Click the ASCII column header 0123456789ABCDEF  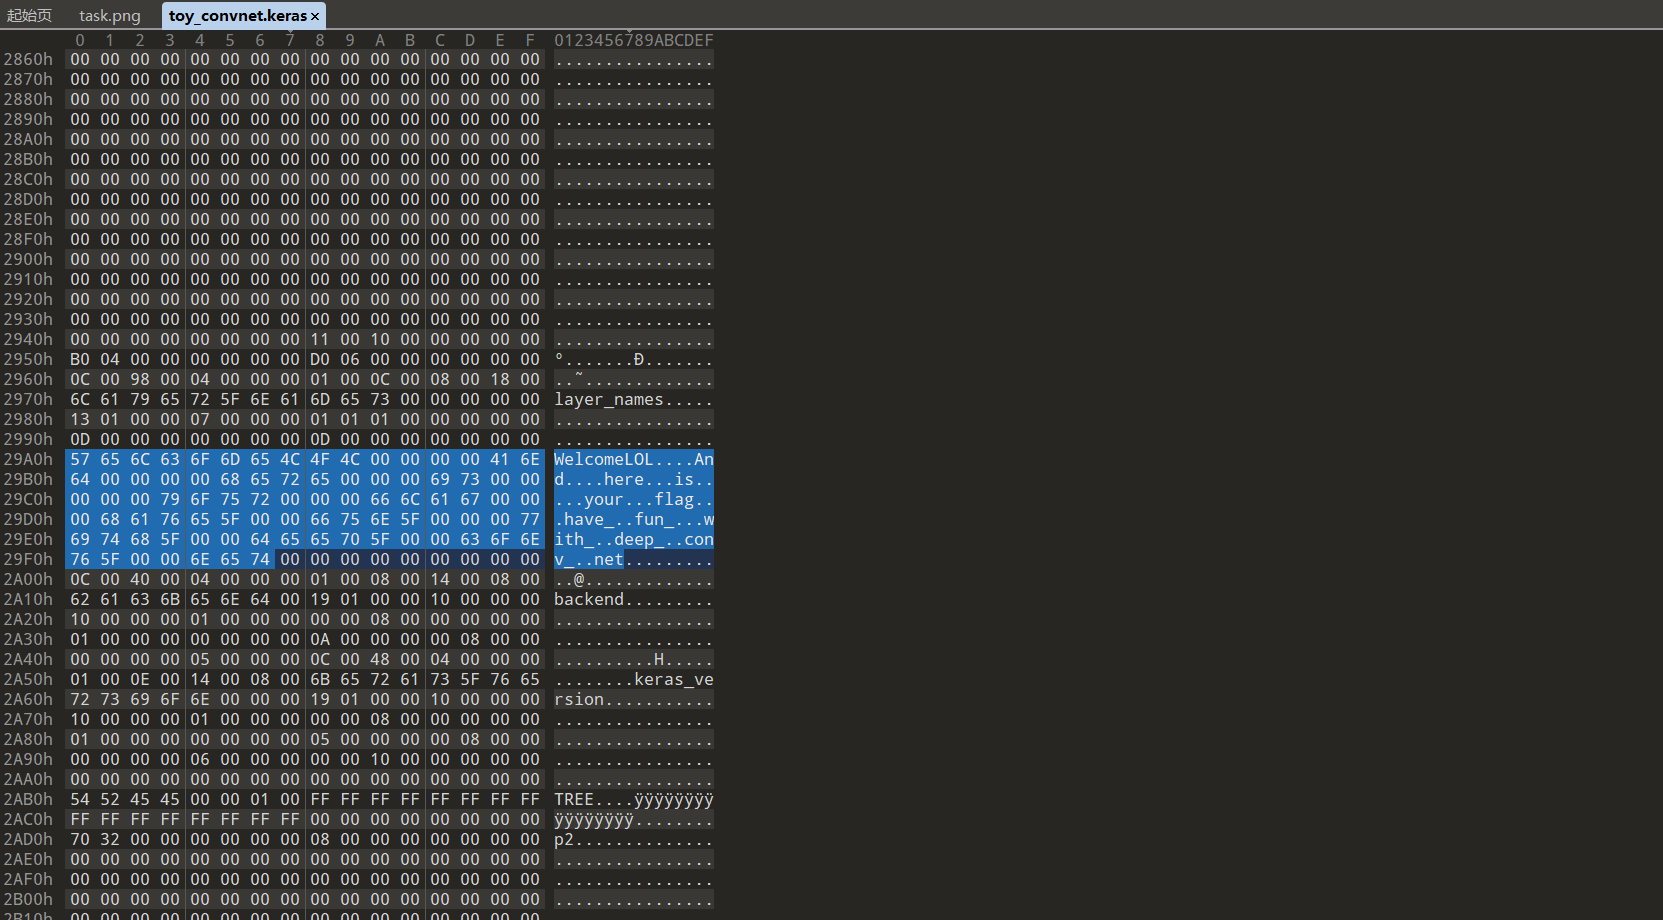pyautogui.click(x=634, y=41)
